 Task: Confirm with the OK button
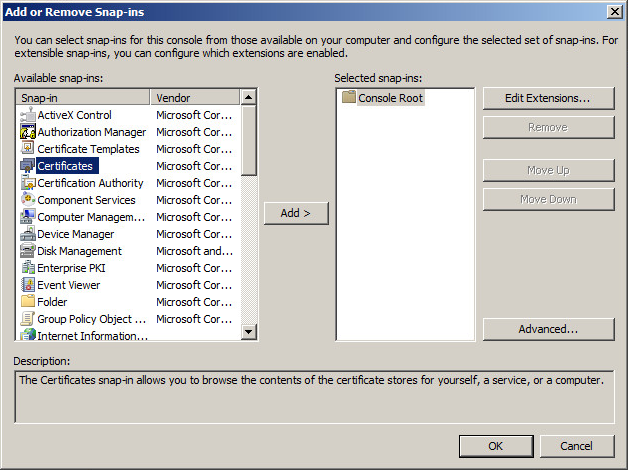click(x=495, y=446)
